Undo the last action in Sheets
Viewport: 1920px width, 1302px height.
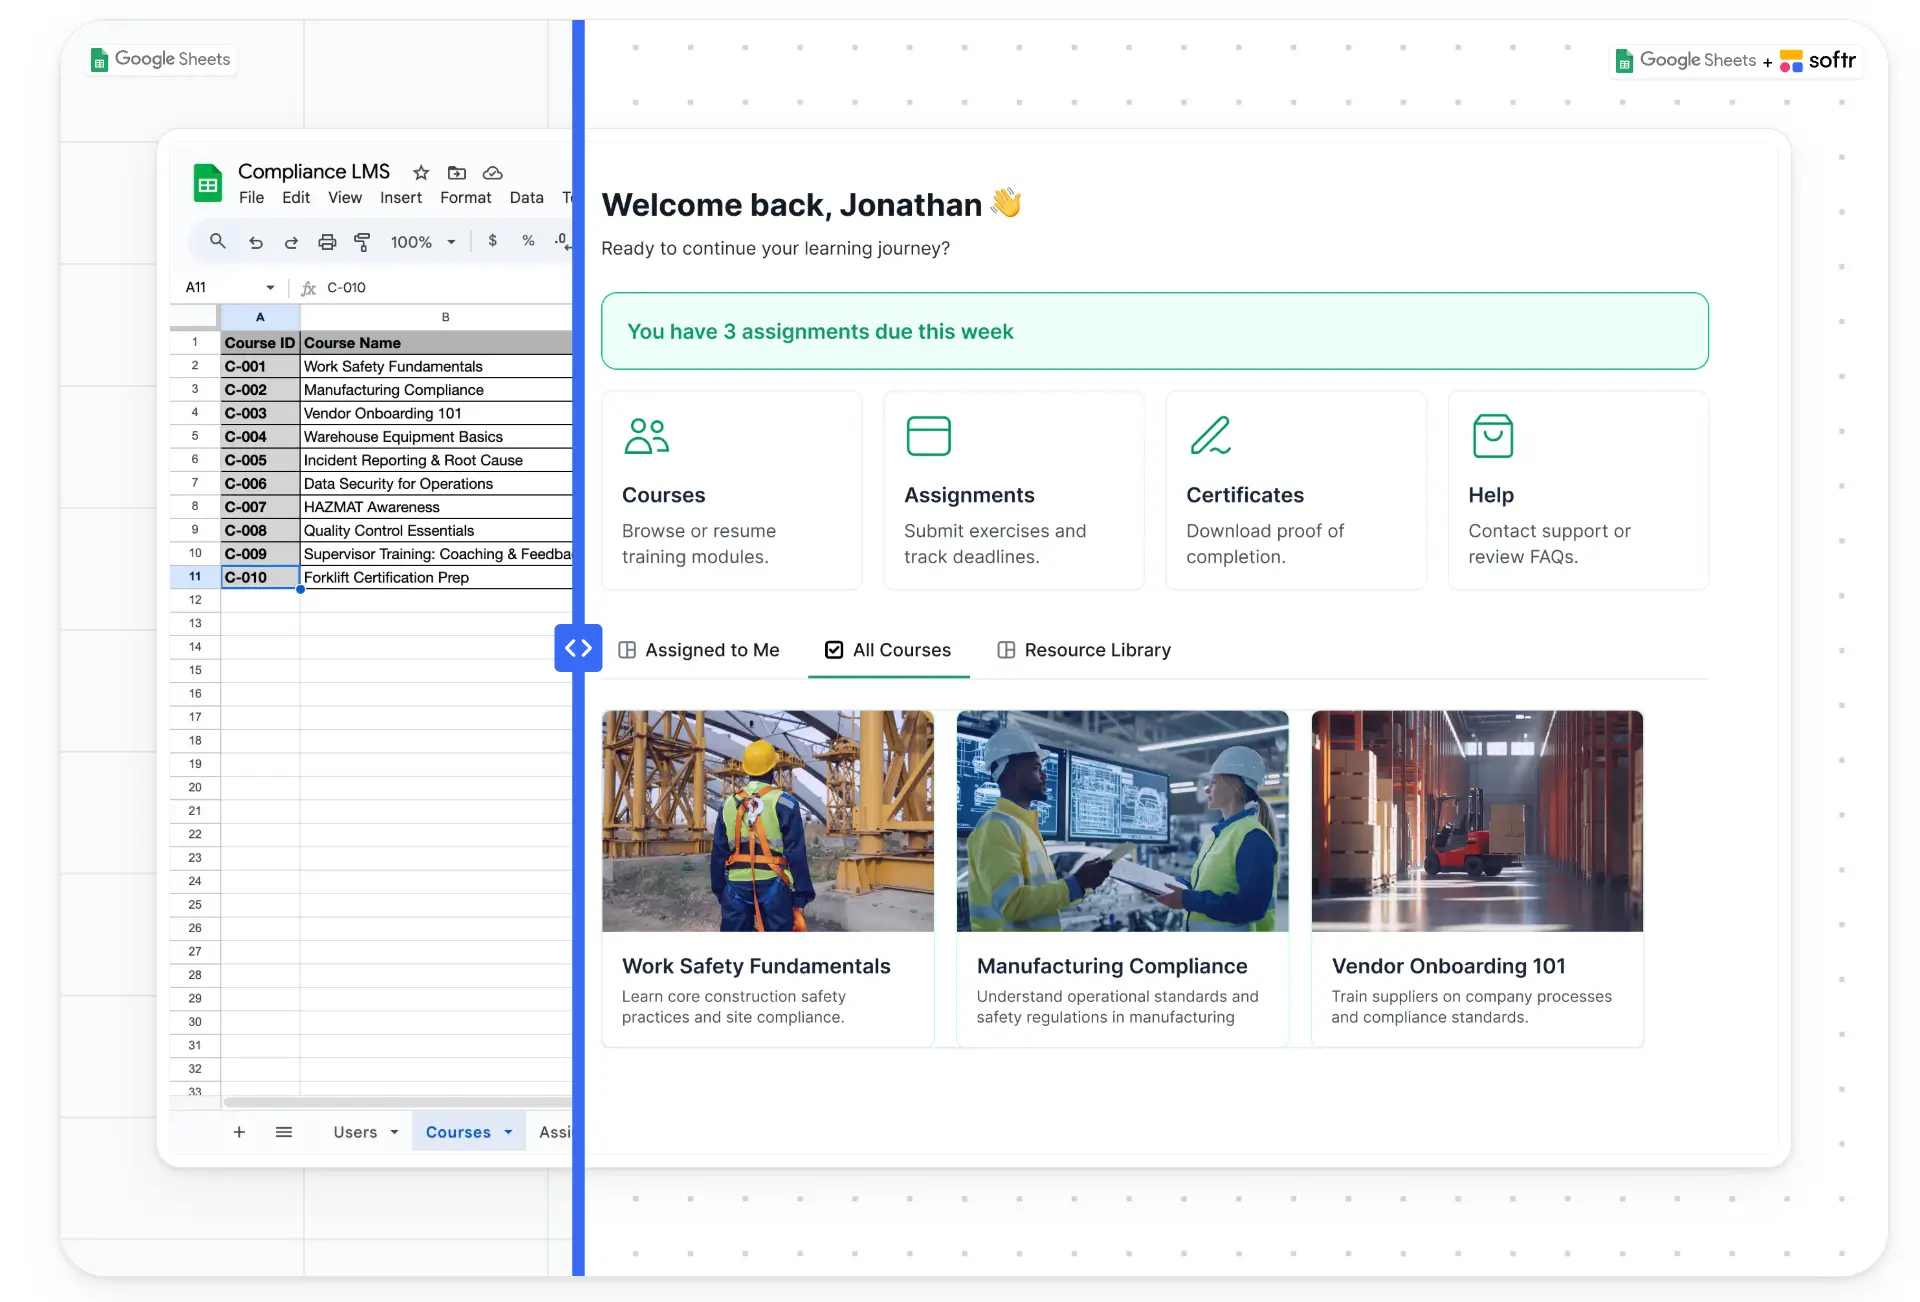point(256,242)
